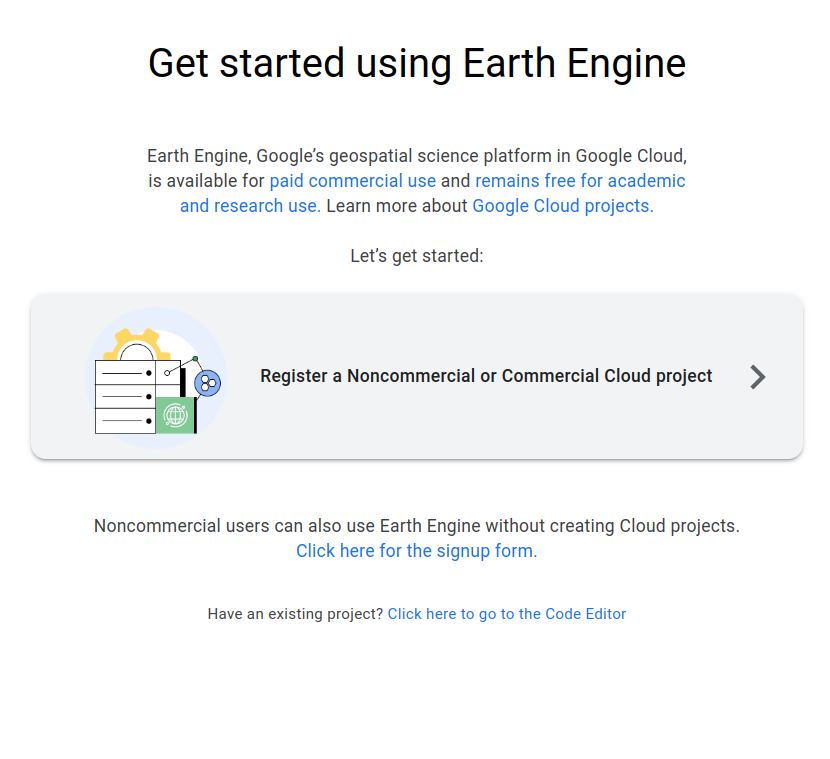The width and height of the screenshot is (830, 759).
Task: Click the small green node dot in illustration
Action: (x=195, y=359)
